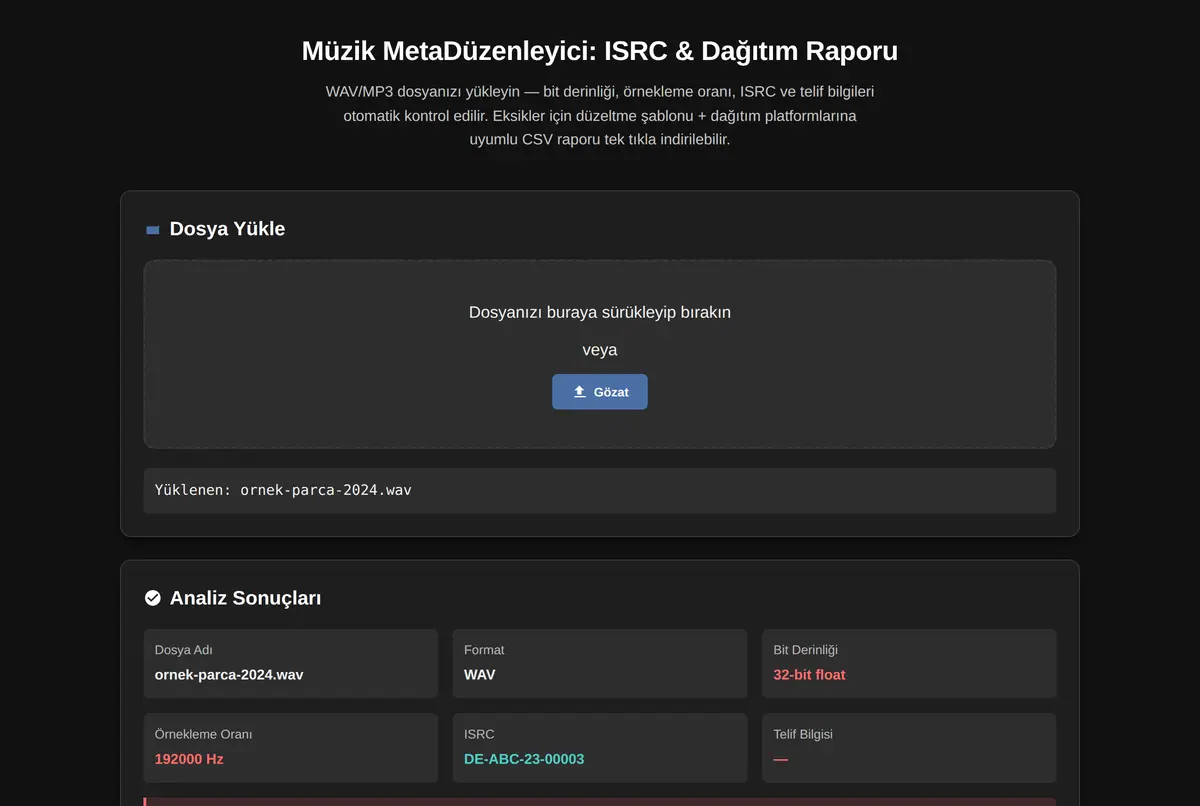Select the 'Yüklenen: ornek-parca-2024.wav' status line

[600, 491]
